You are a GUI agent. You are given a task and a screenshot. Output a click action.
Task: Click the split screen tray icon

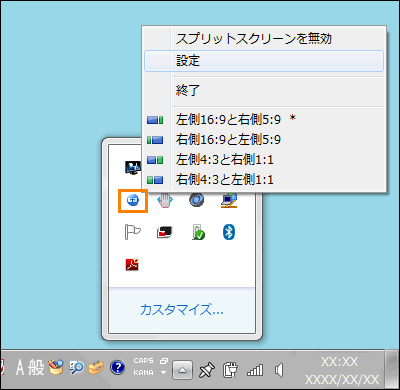click(x=133, y=200)
